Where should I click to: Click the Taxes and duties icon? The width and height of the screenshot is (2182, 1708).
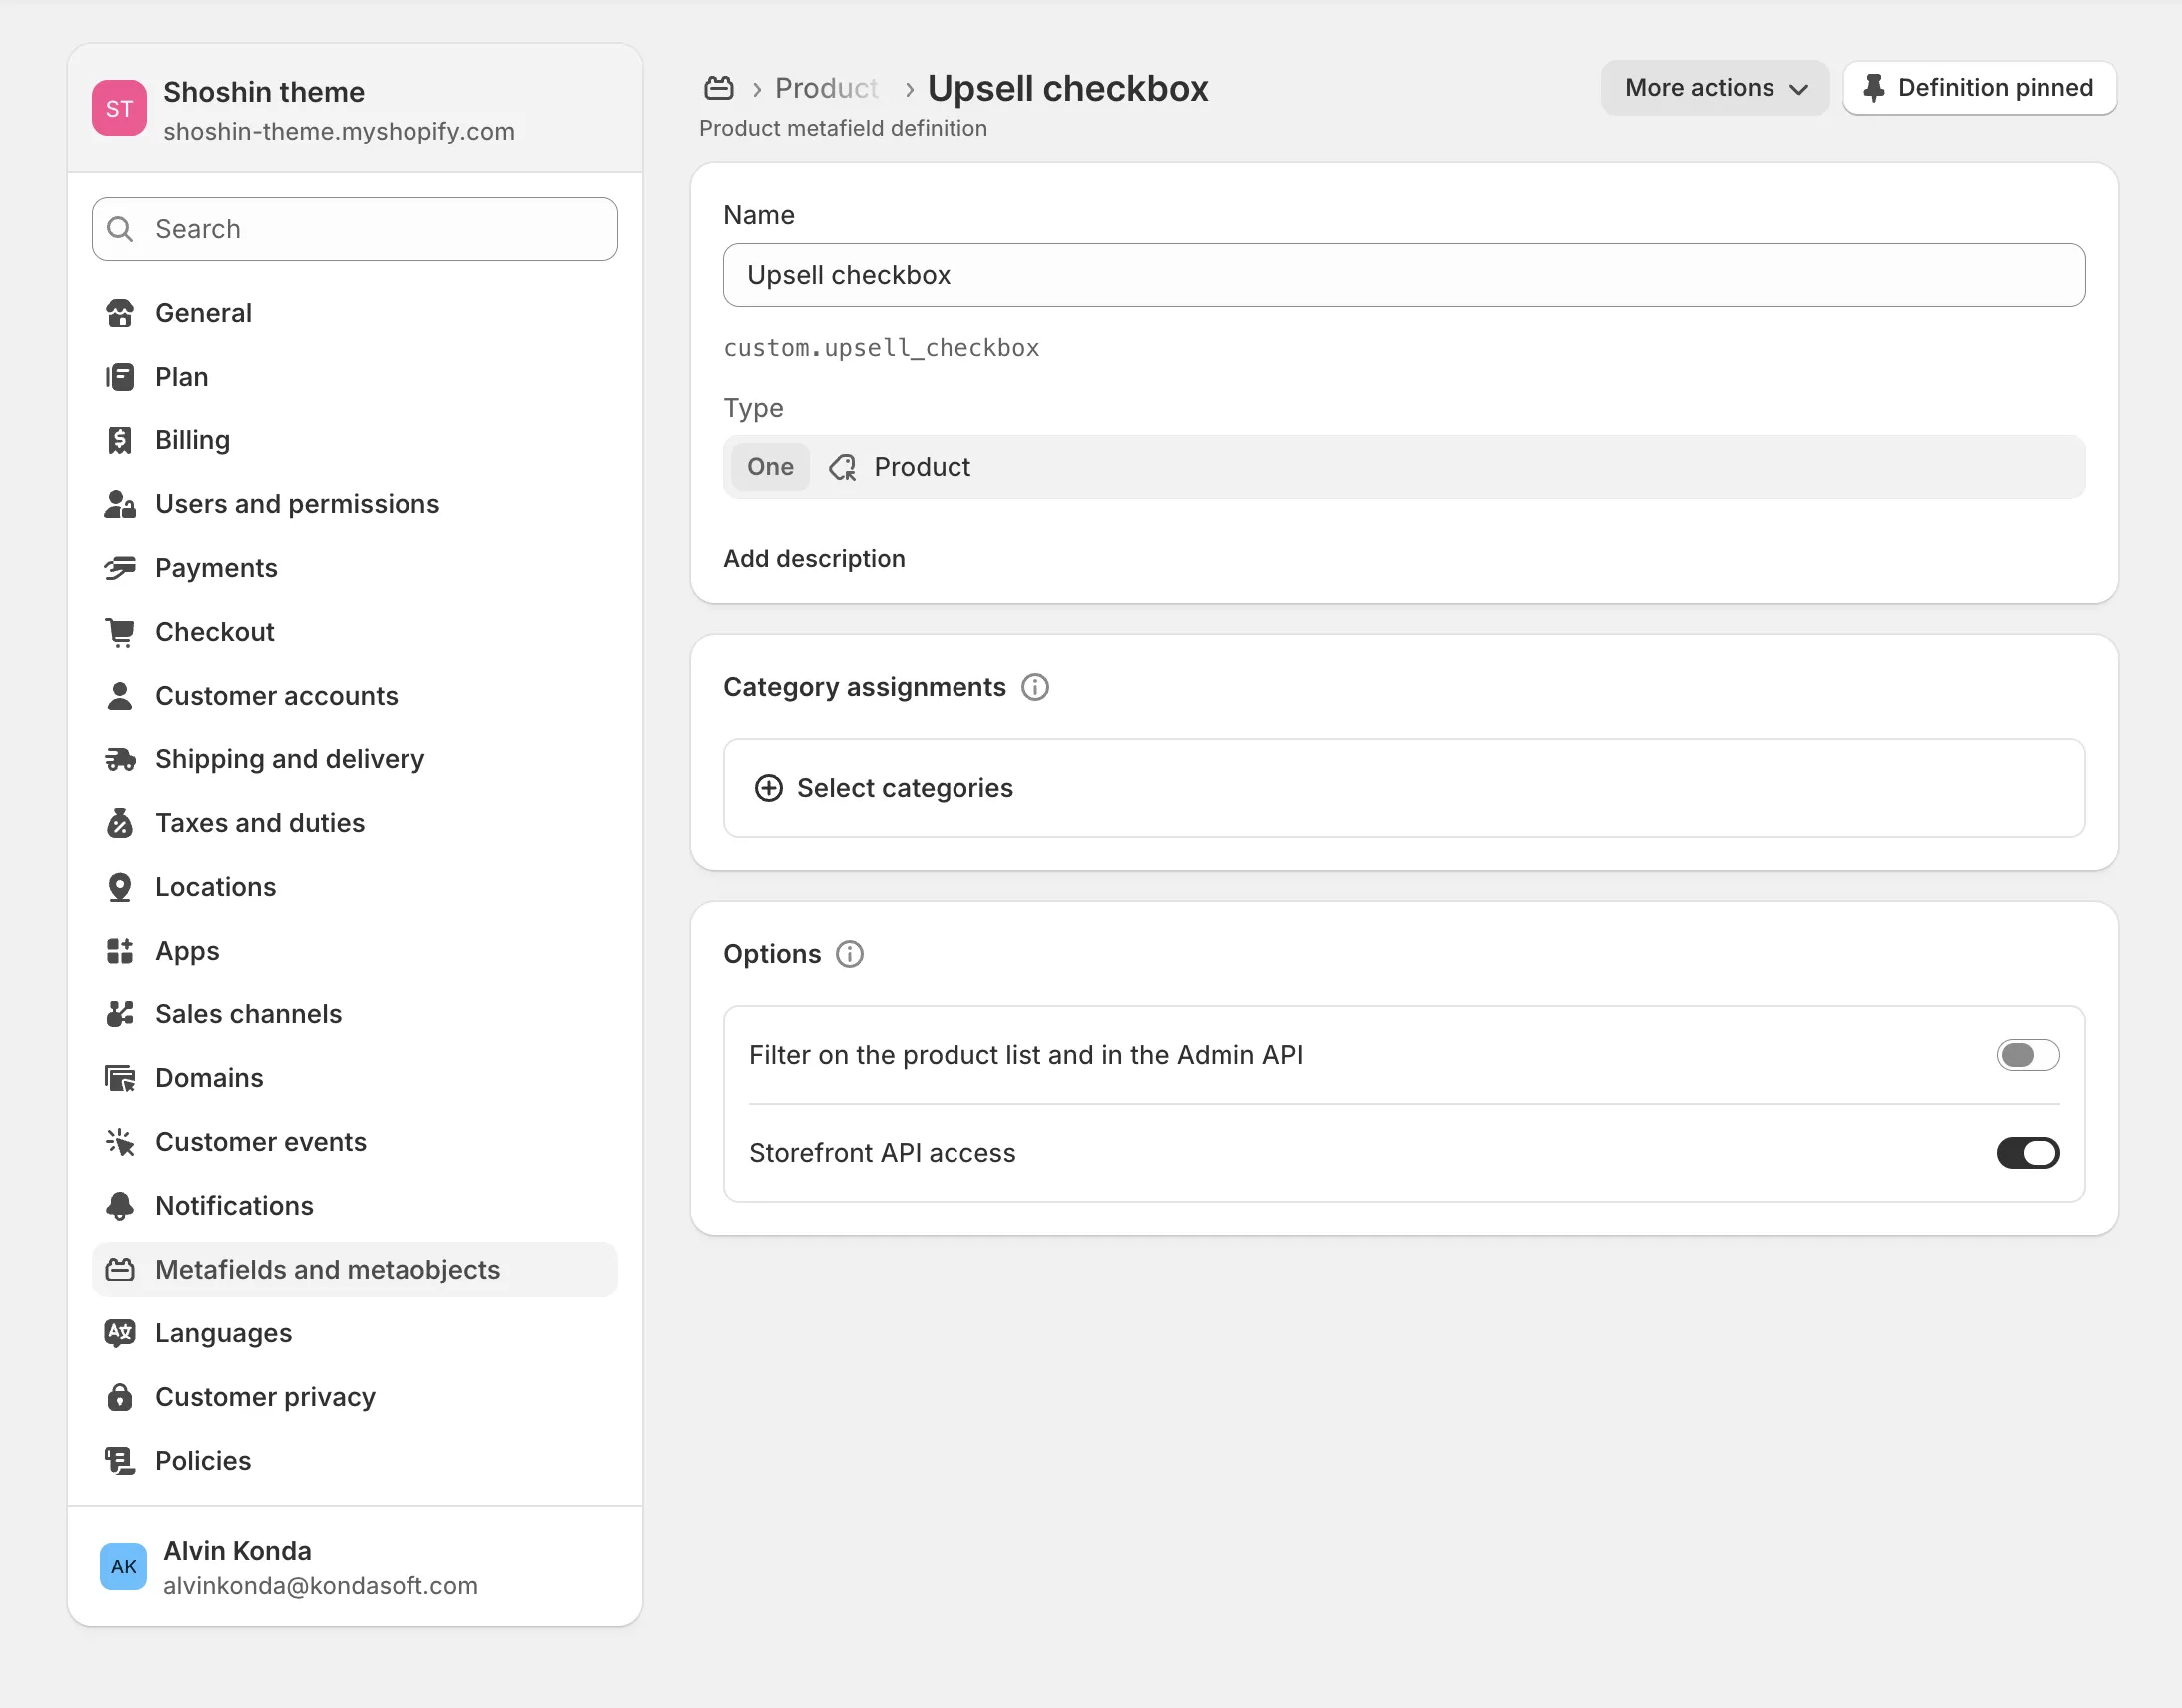point(120,823)
